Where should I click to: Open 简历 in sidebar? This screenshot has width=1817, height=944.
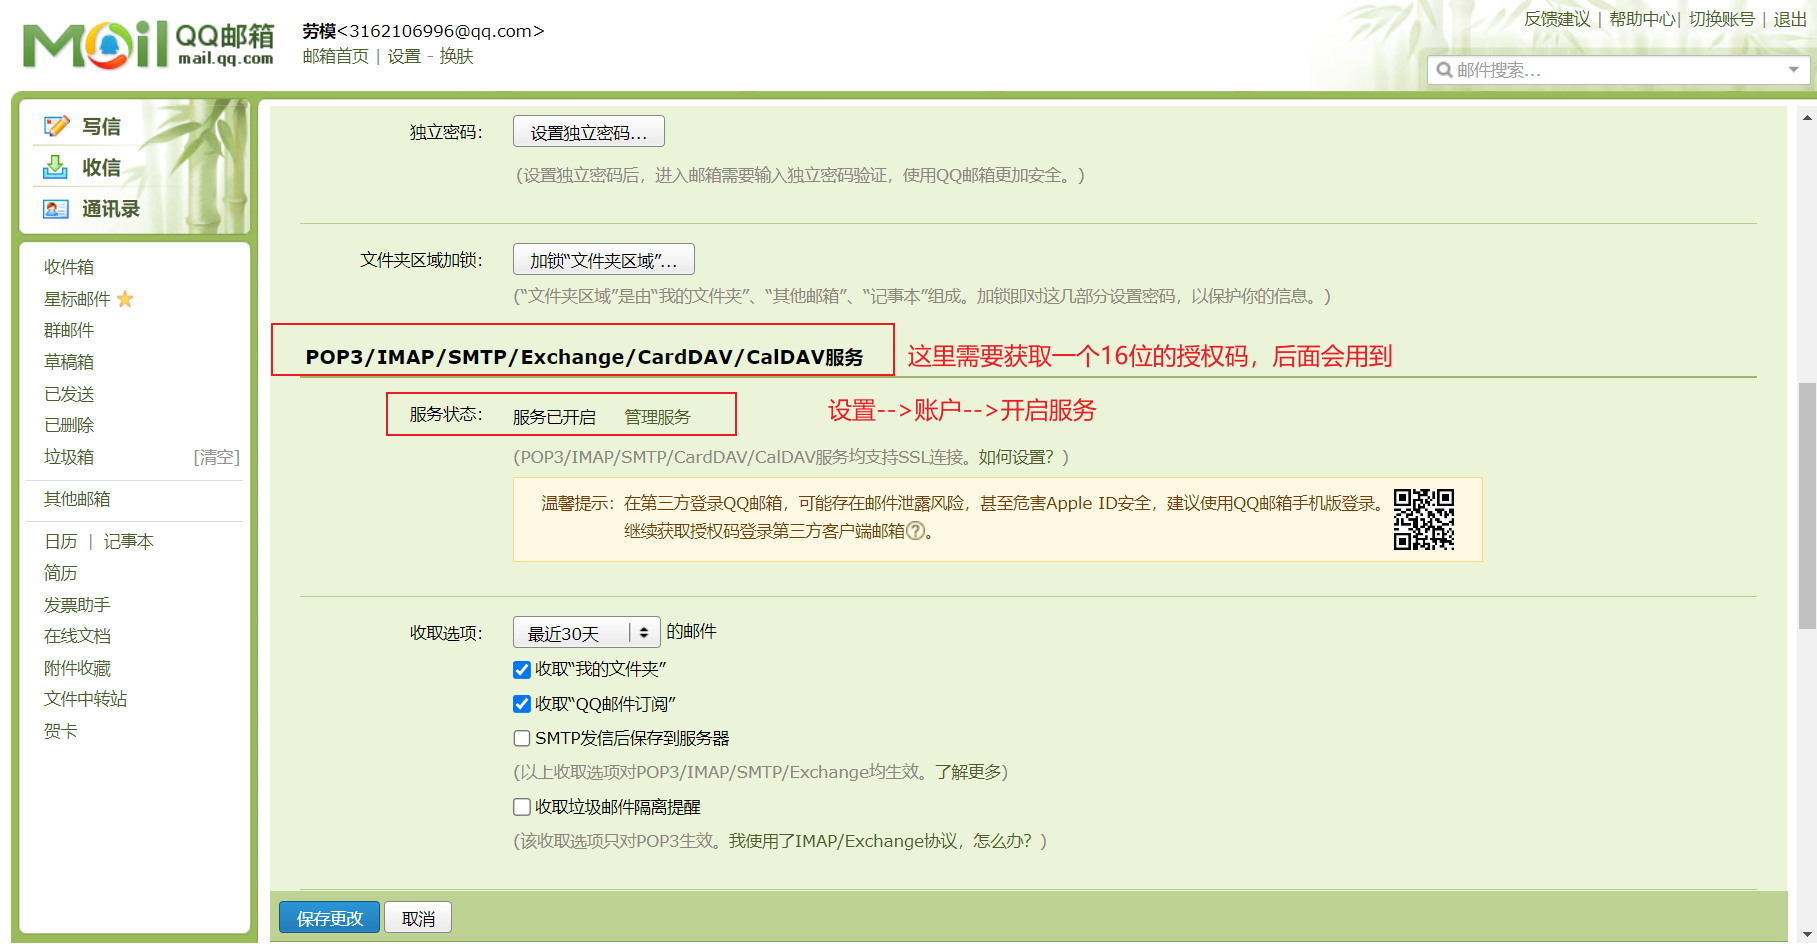pyautogui.click(x=60, y=573)
